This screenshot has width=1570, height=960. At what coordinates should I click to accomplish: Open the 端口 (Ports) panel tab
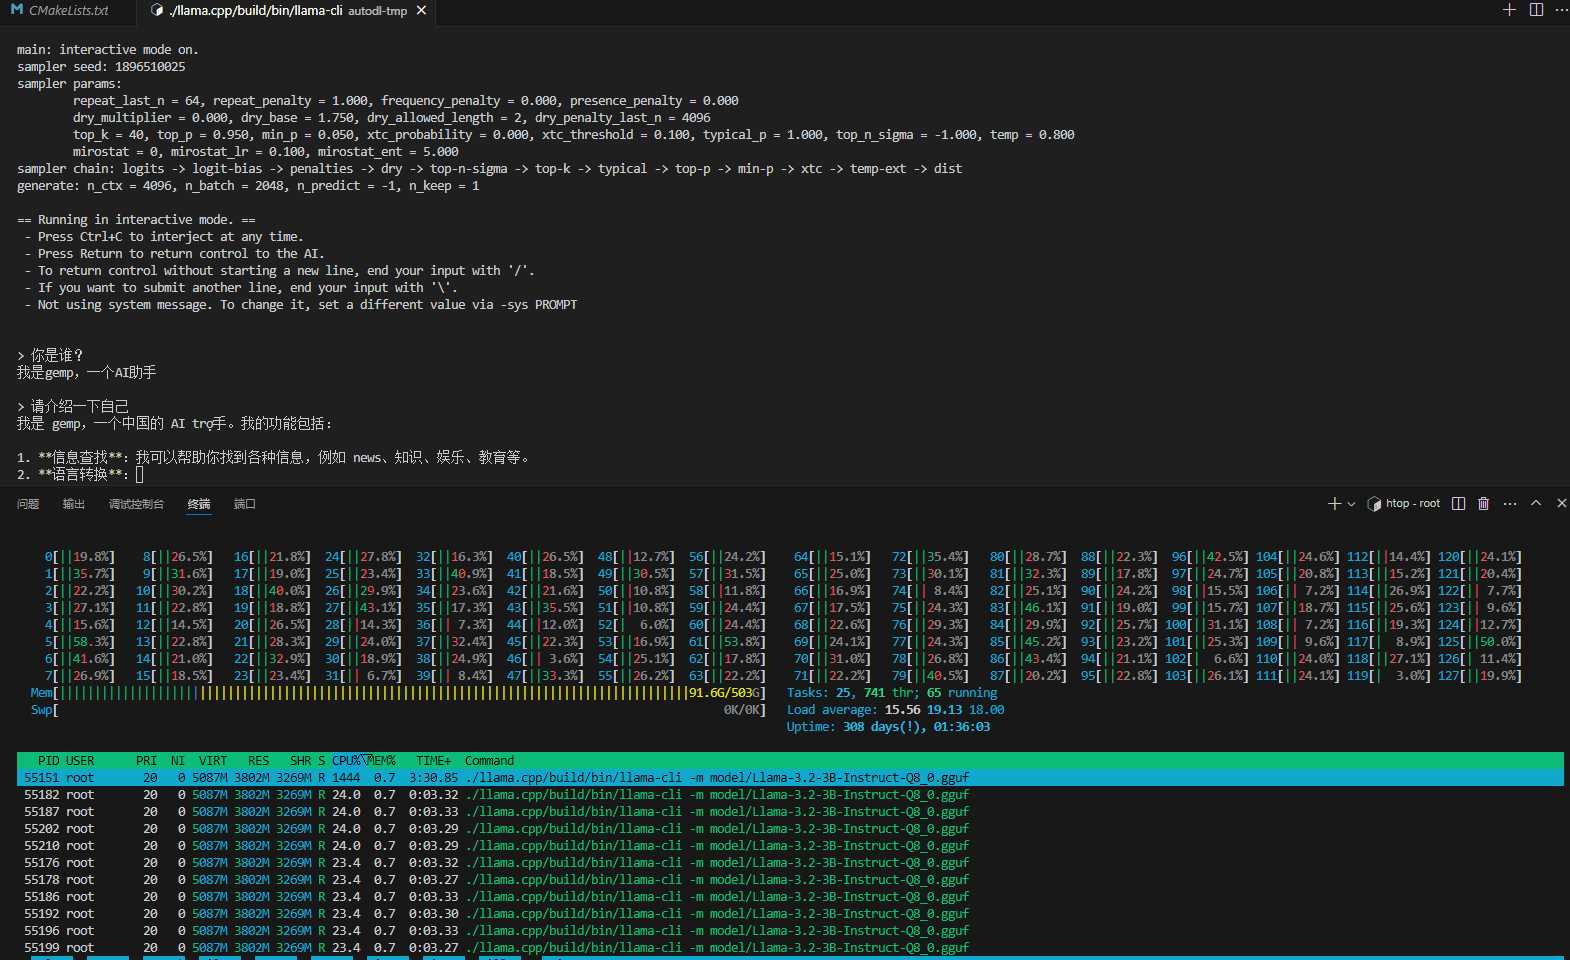pyautogui.click(x=245, y=504)
